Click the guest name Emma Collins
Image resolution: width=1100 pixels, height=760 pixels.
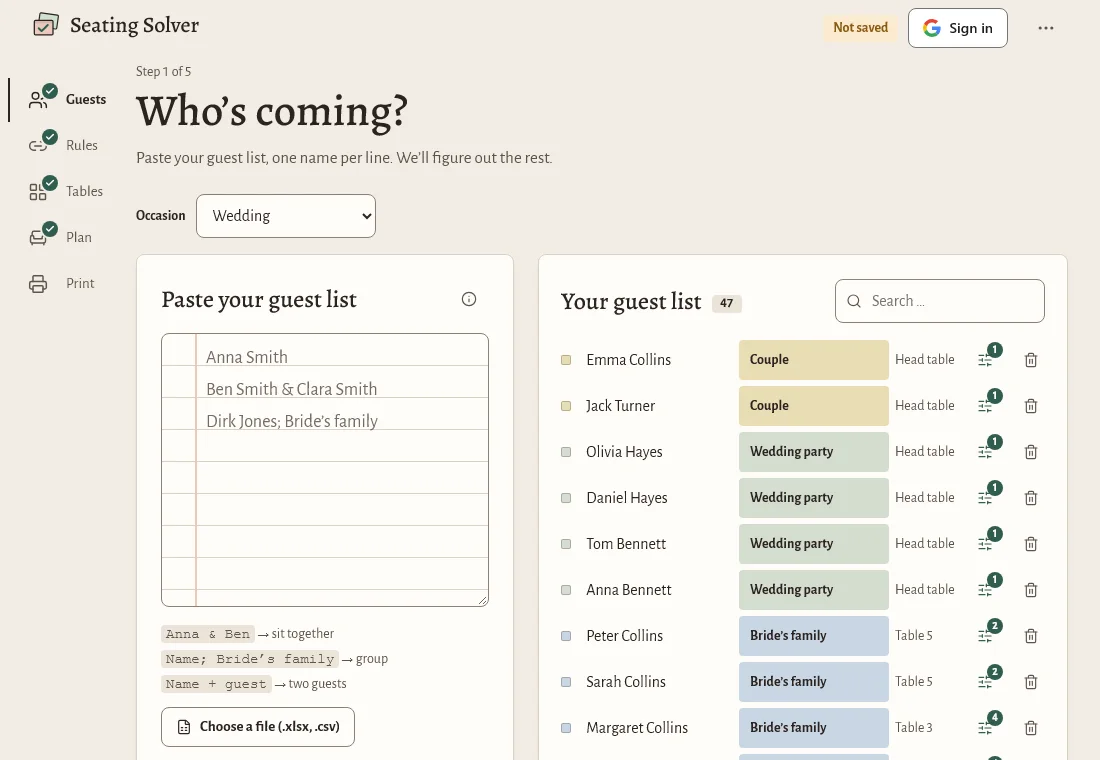click(629, 360)
